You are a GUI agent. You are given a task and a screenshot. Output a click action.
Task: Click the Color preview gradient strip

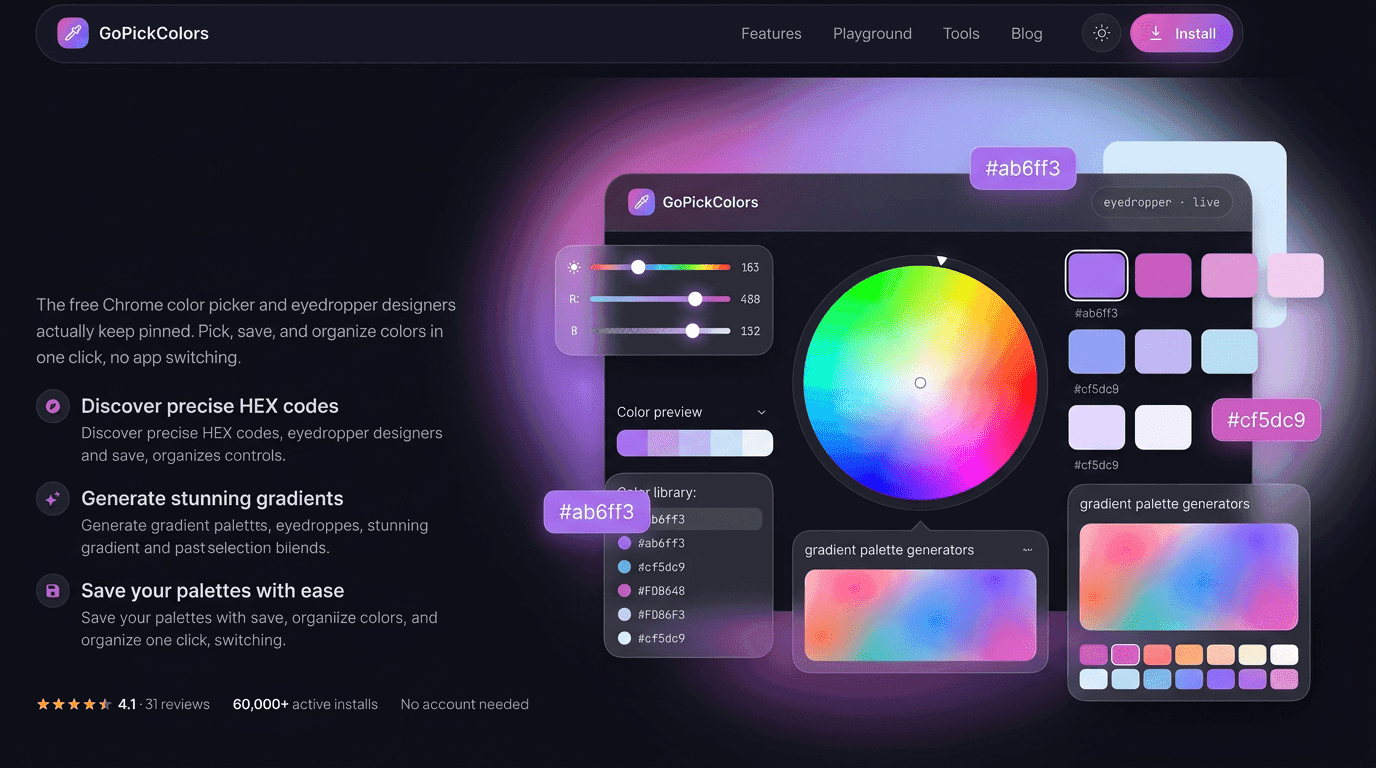[695, 443]
